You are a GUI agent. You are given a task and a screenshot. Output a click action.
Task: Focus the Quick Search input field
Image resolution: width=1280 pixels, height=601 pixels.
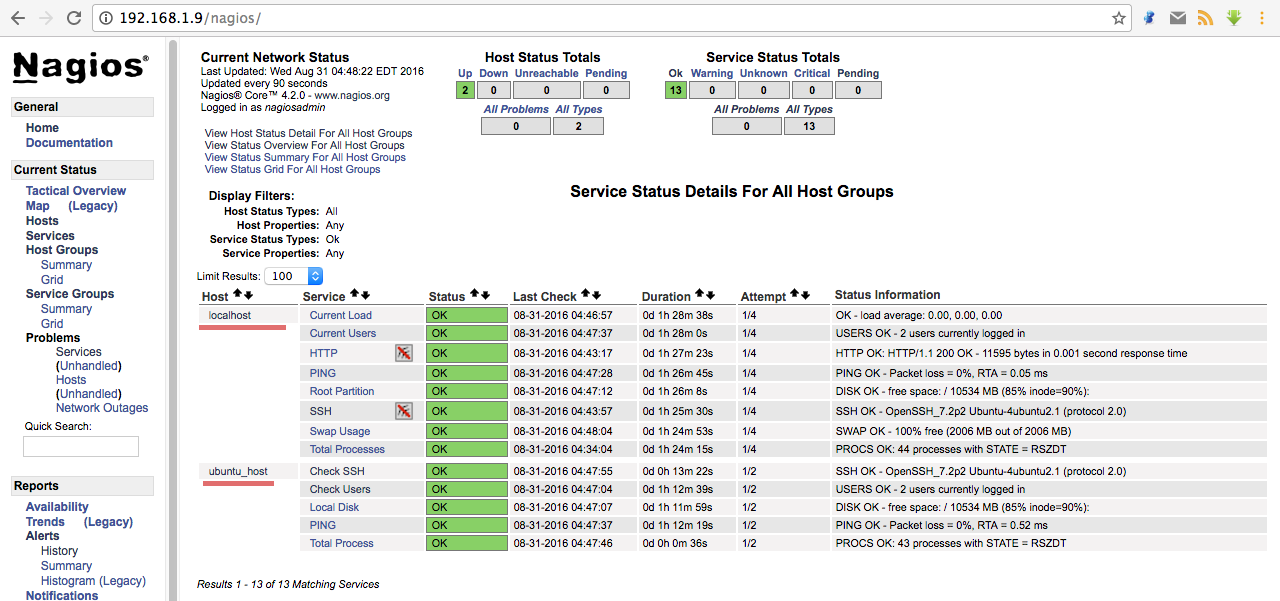(81, 446)
